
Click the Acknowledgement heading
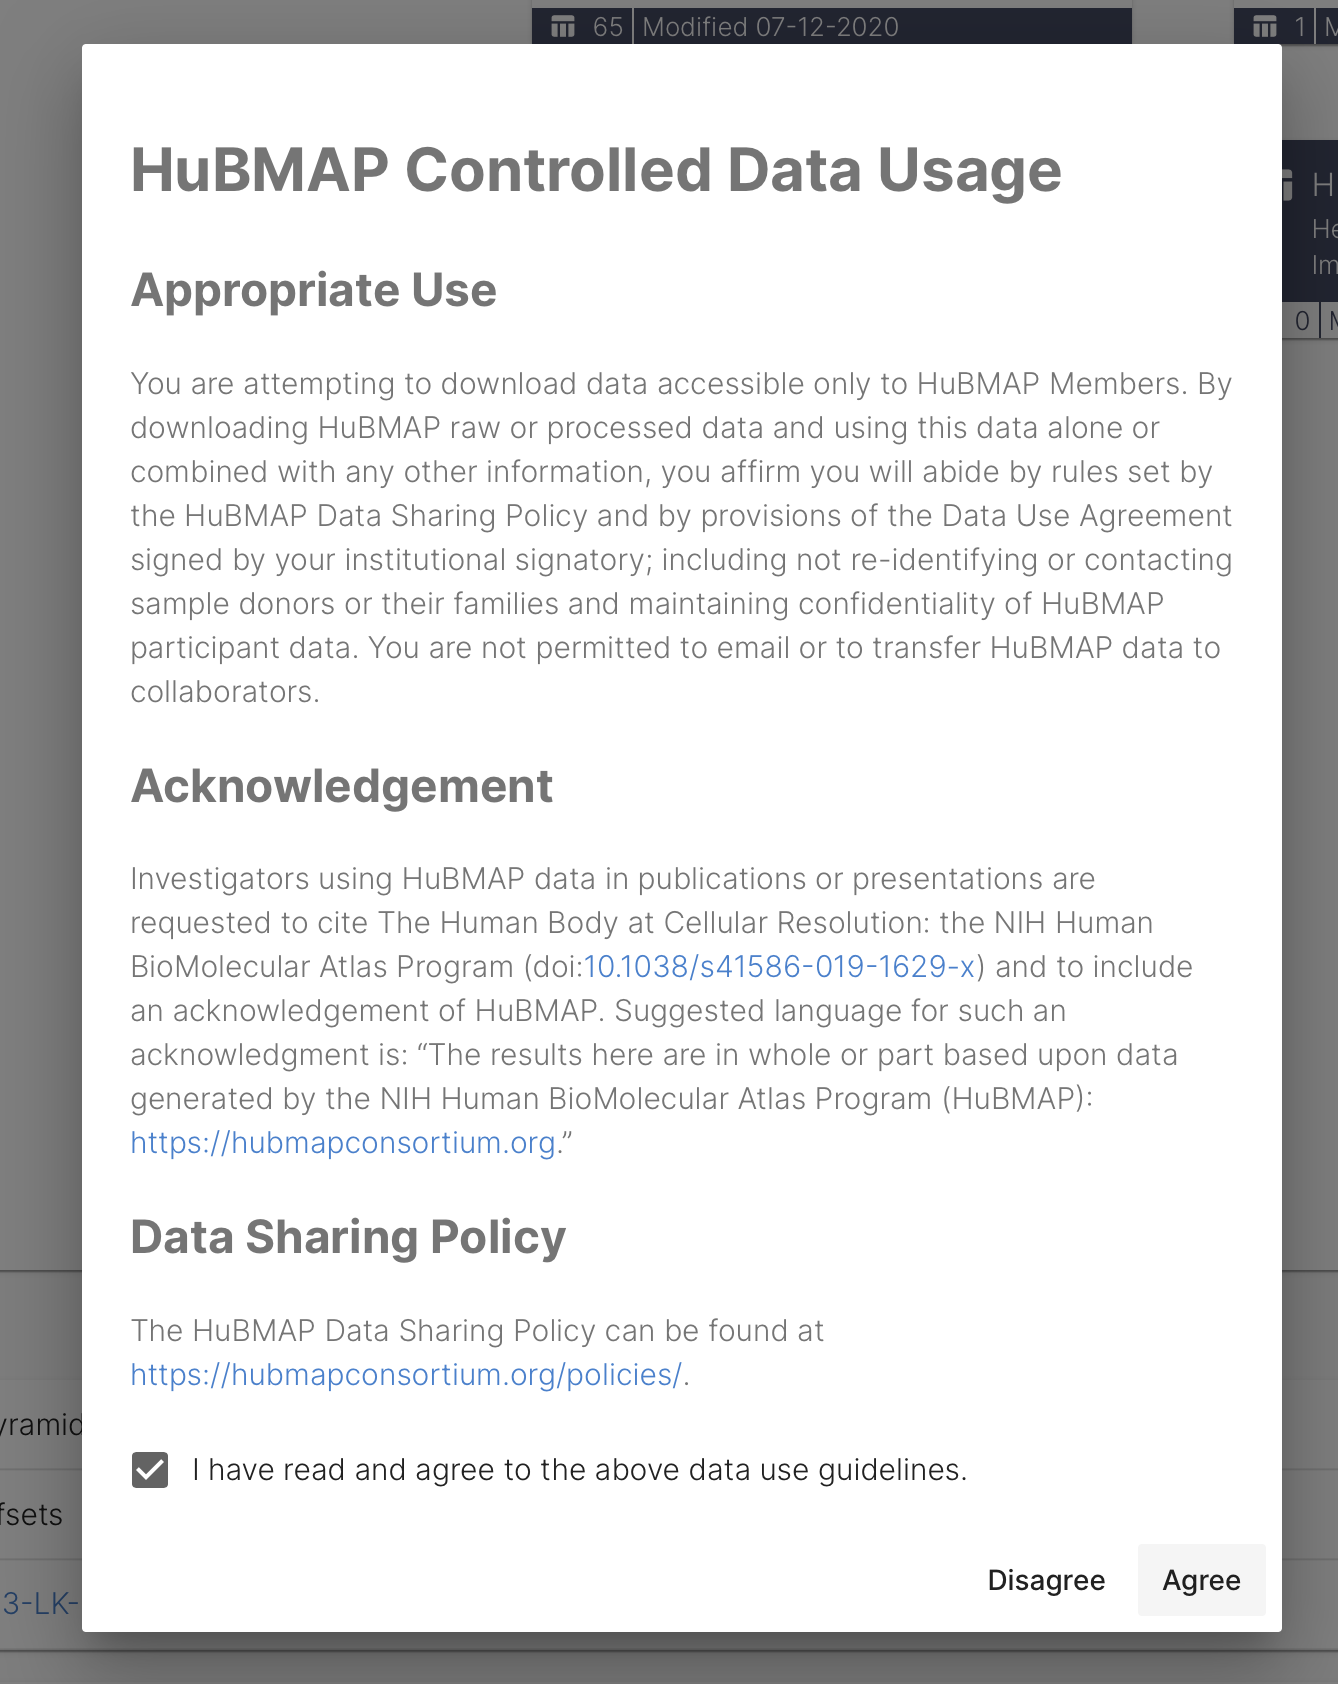[341, 786]
